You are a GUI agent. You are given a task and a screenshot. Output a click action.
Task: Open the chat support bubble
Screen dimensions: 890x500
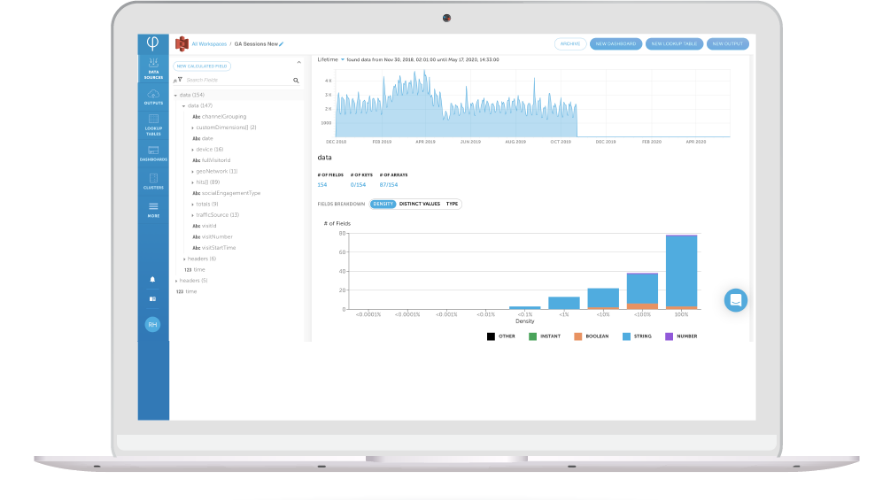point(736,299)
